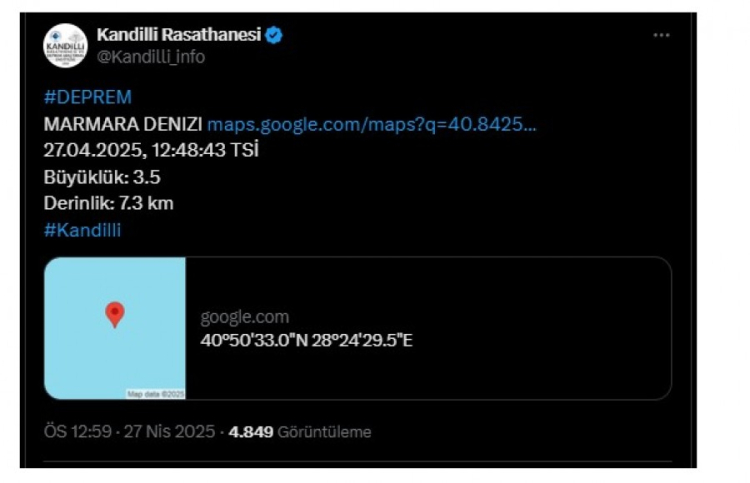The width and height of the screenshot is (750, 483).
Task: Open the Kandilli Rasathanesi display name
Action: tap(178, 35)
